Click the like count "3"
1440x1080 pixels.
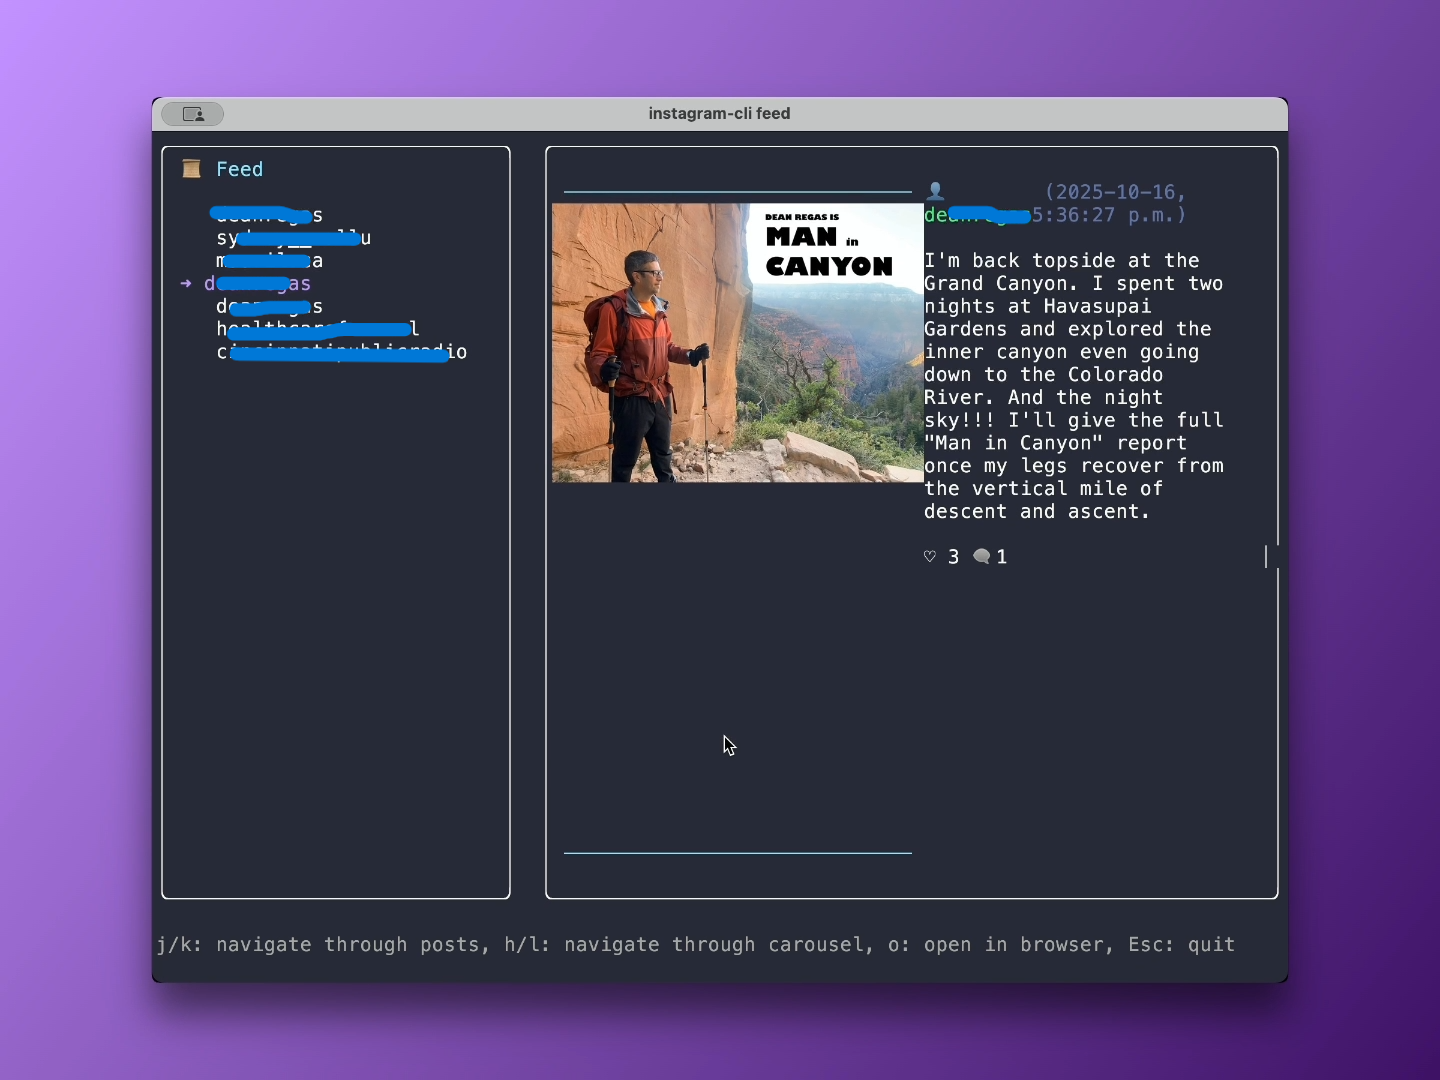[x=952, y=557]
